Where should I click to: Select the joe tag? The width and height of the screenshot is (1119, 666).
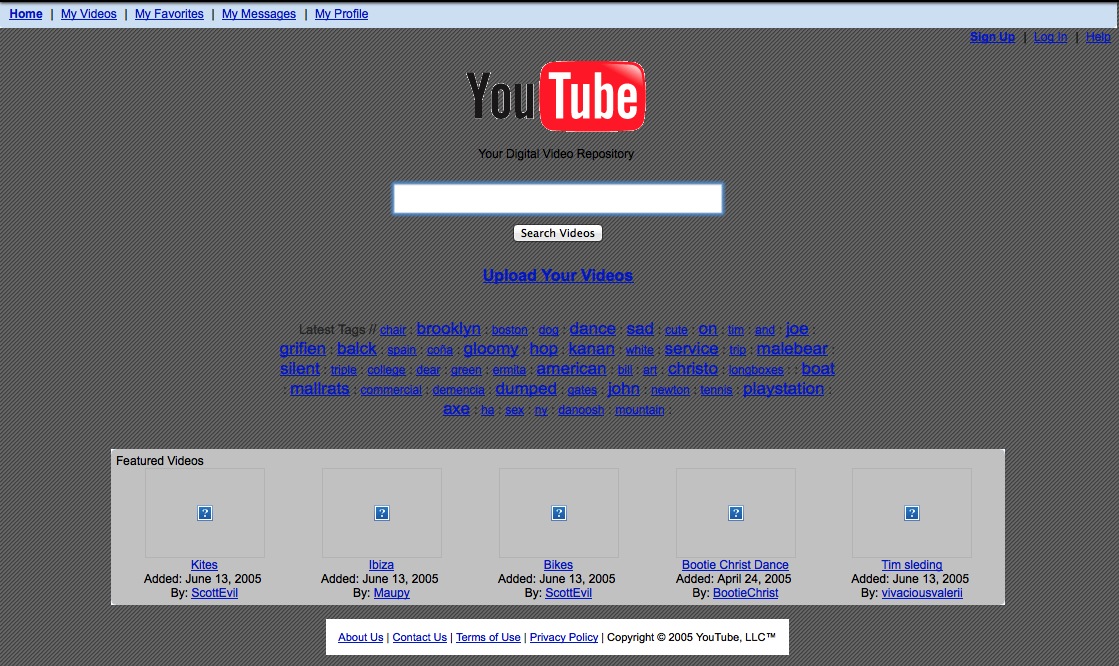coord(796,328)
